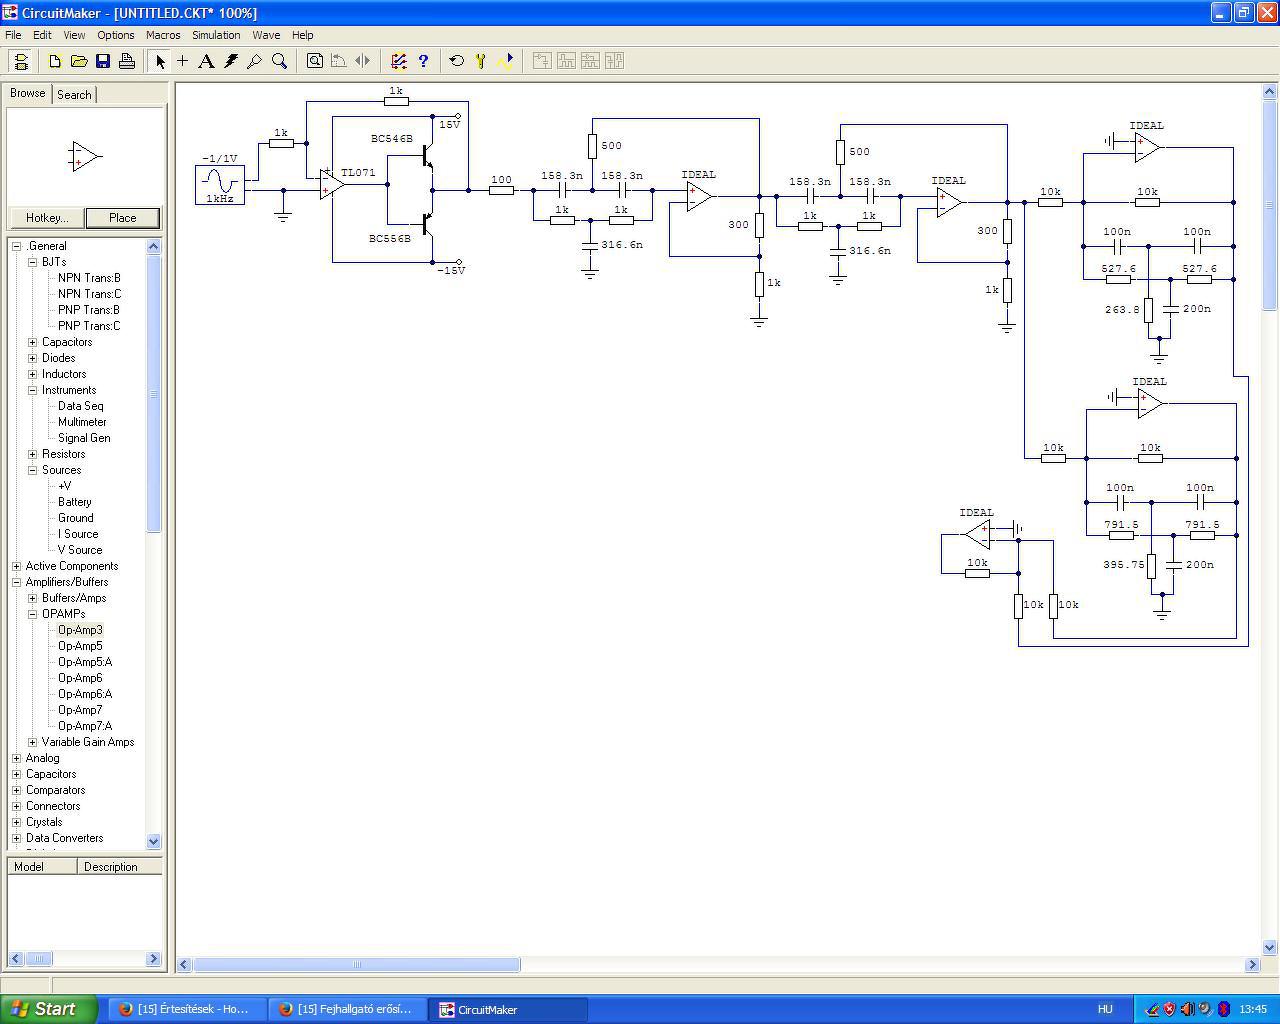Image resolution: width=1280 pixels, height=1024 pixels.
Task: Select NPN Trans:B in the tree
Action: coord(89,278)
